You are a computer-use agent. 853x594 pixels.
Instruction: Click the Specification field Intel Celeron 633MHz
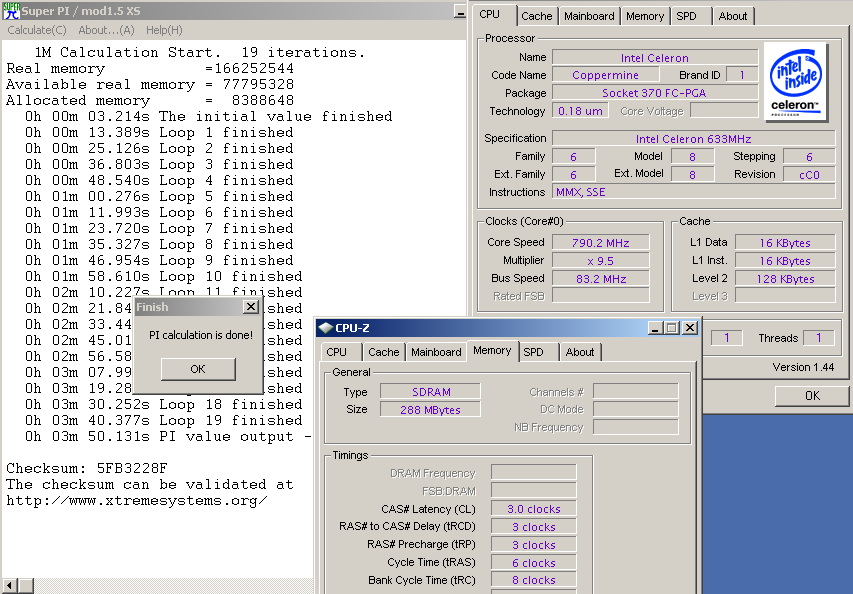pyautogui.click(x=694, y=139)
